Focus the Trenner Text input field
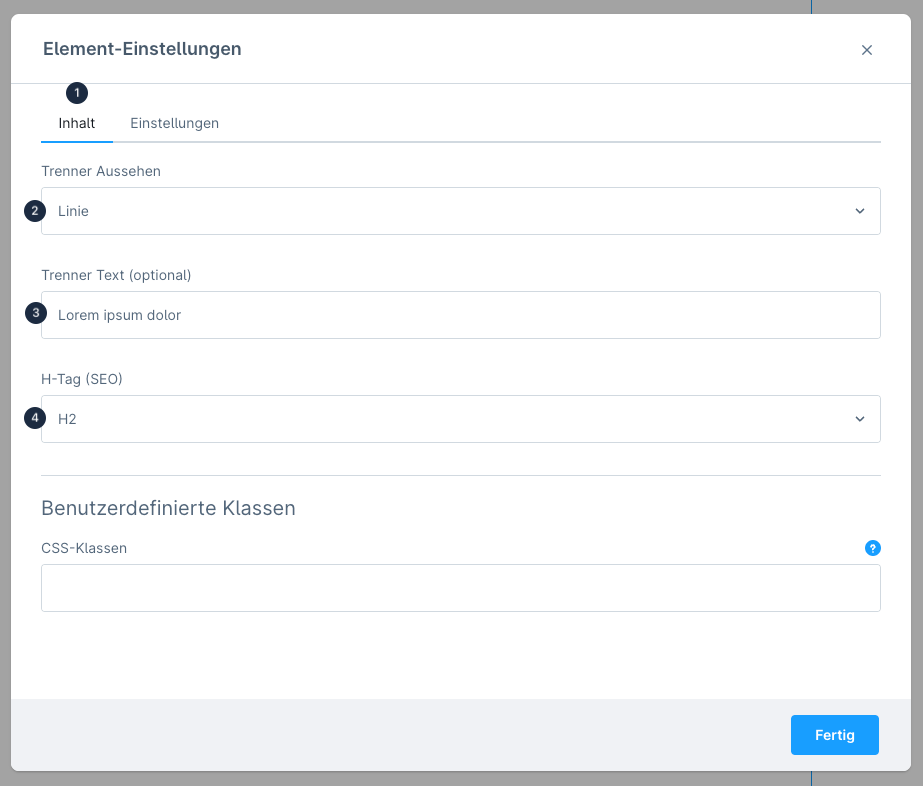 [460, 315]
